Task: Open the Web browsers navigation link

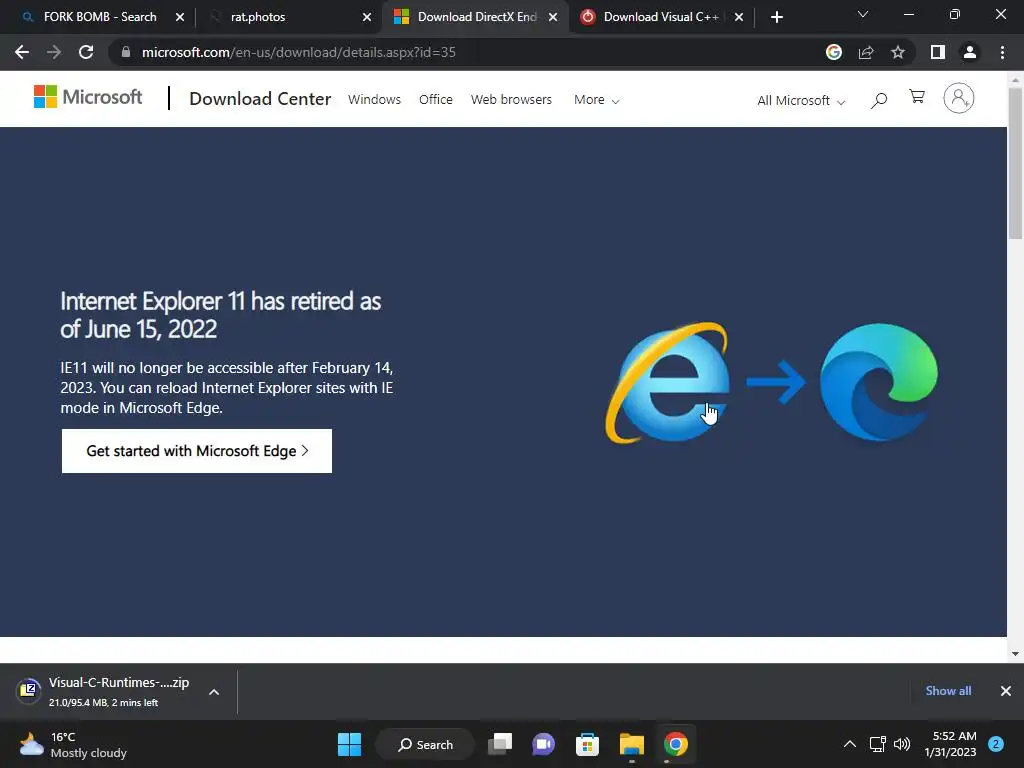Action: (511, 100)
